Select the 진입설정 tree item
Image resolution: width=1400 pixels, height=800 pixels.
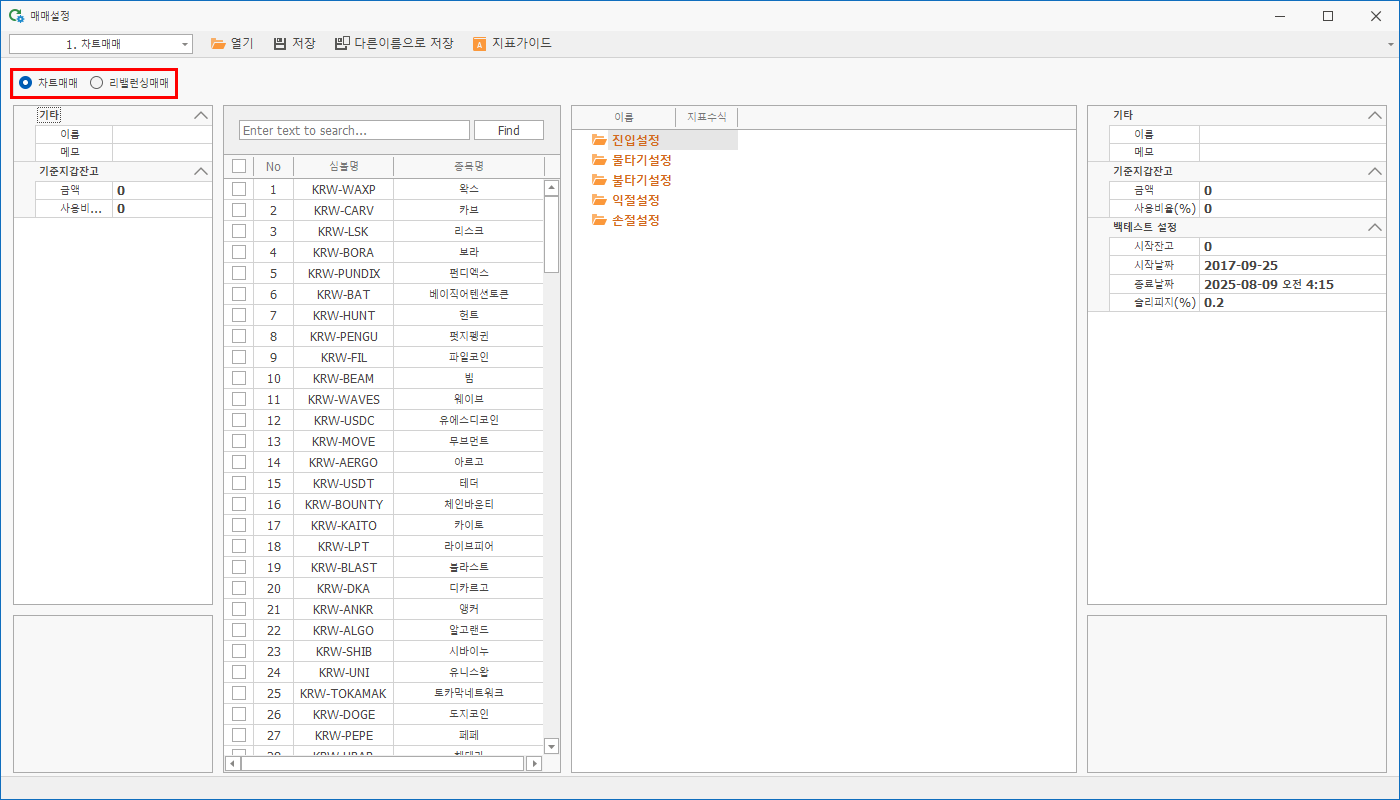pos(636,140)
